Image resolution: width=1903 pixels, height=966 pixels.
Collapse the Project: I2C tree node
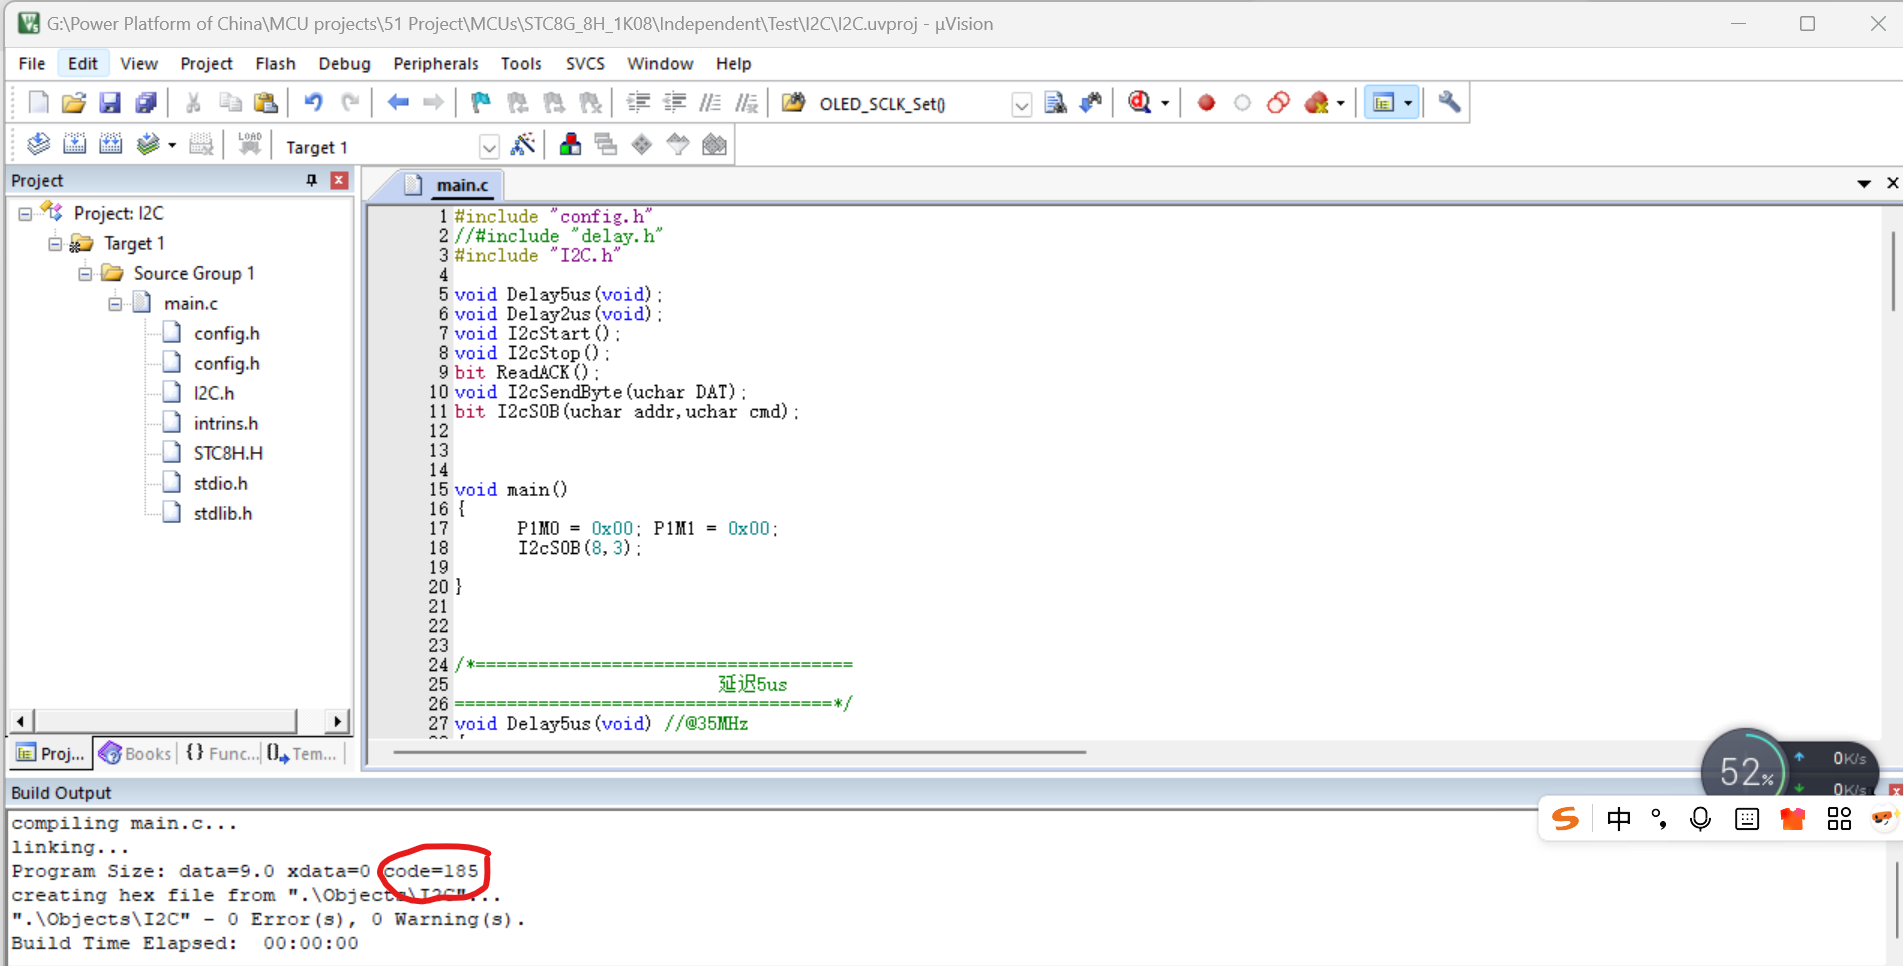(25, 214)
